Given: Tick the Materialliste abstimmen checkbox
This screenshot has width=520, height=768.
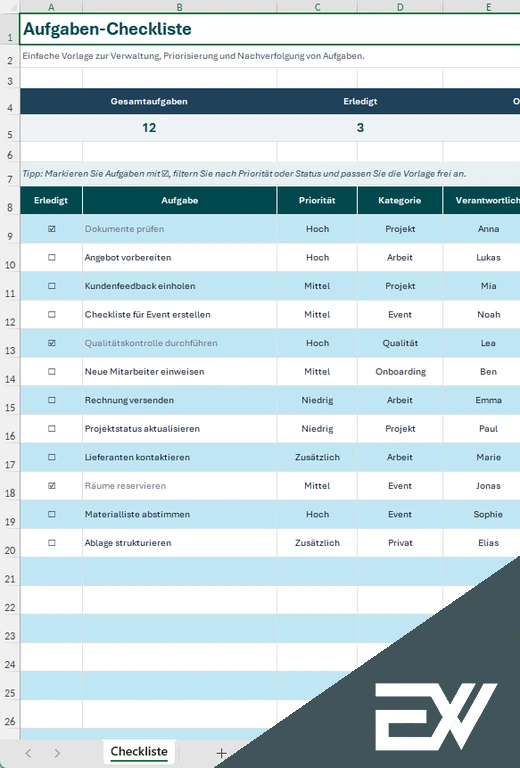Looking at the screenshot, I should coord(52,514).
